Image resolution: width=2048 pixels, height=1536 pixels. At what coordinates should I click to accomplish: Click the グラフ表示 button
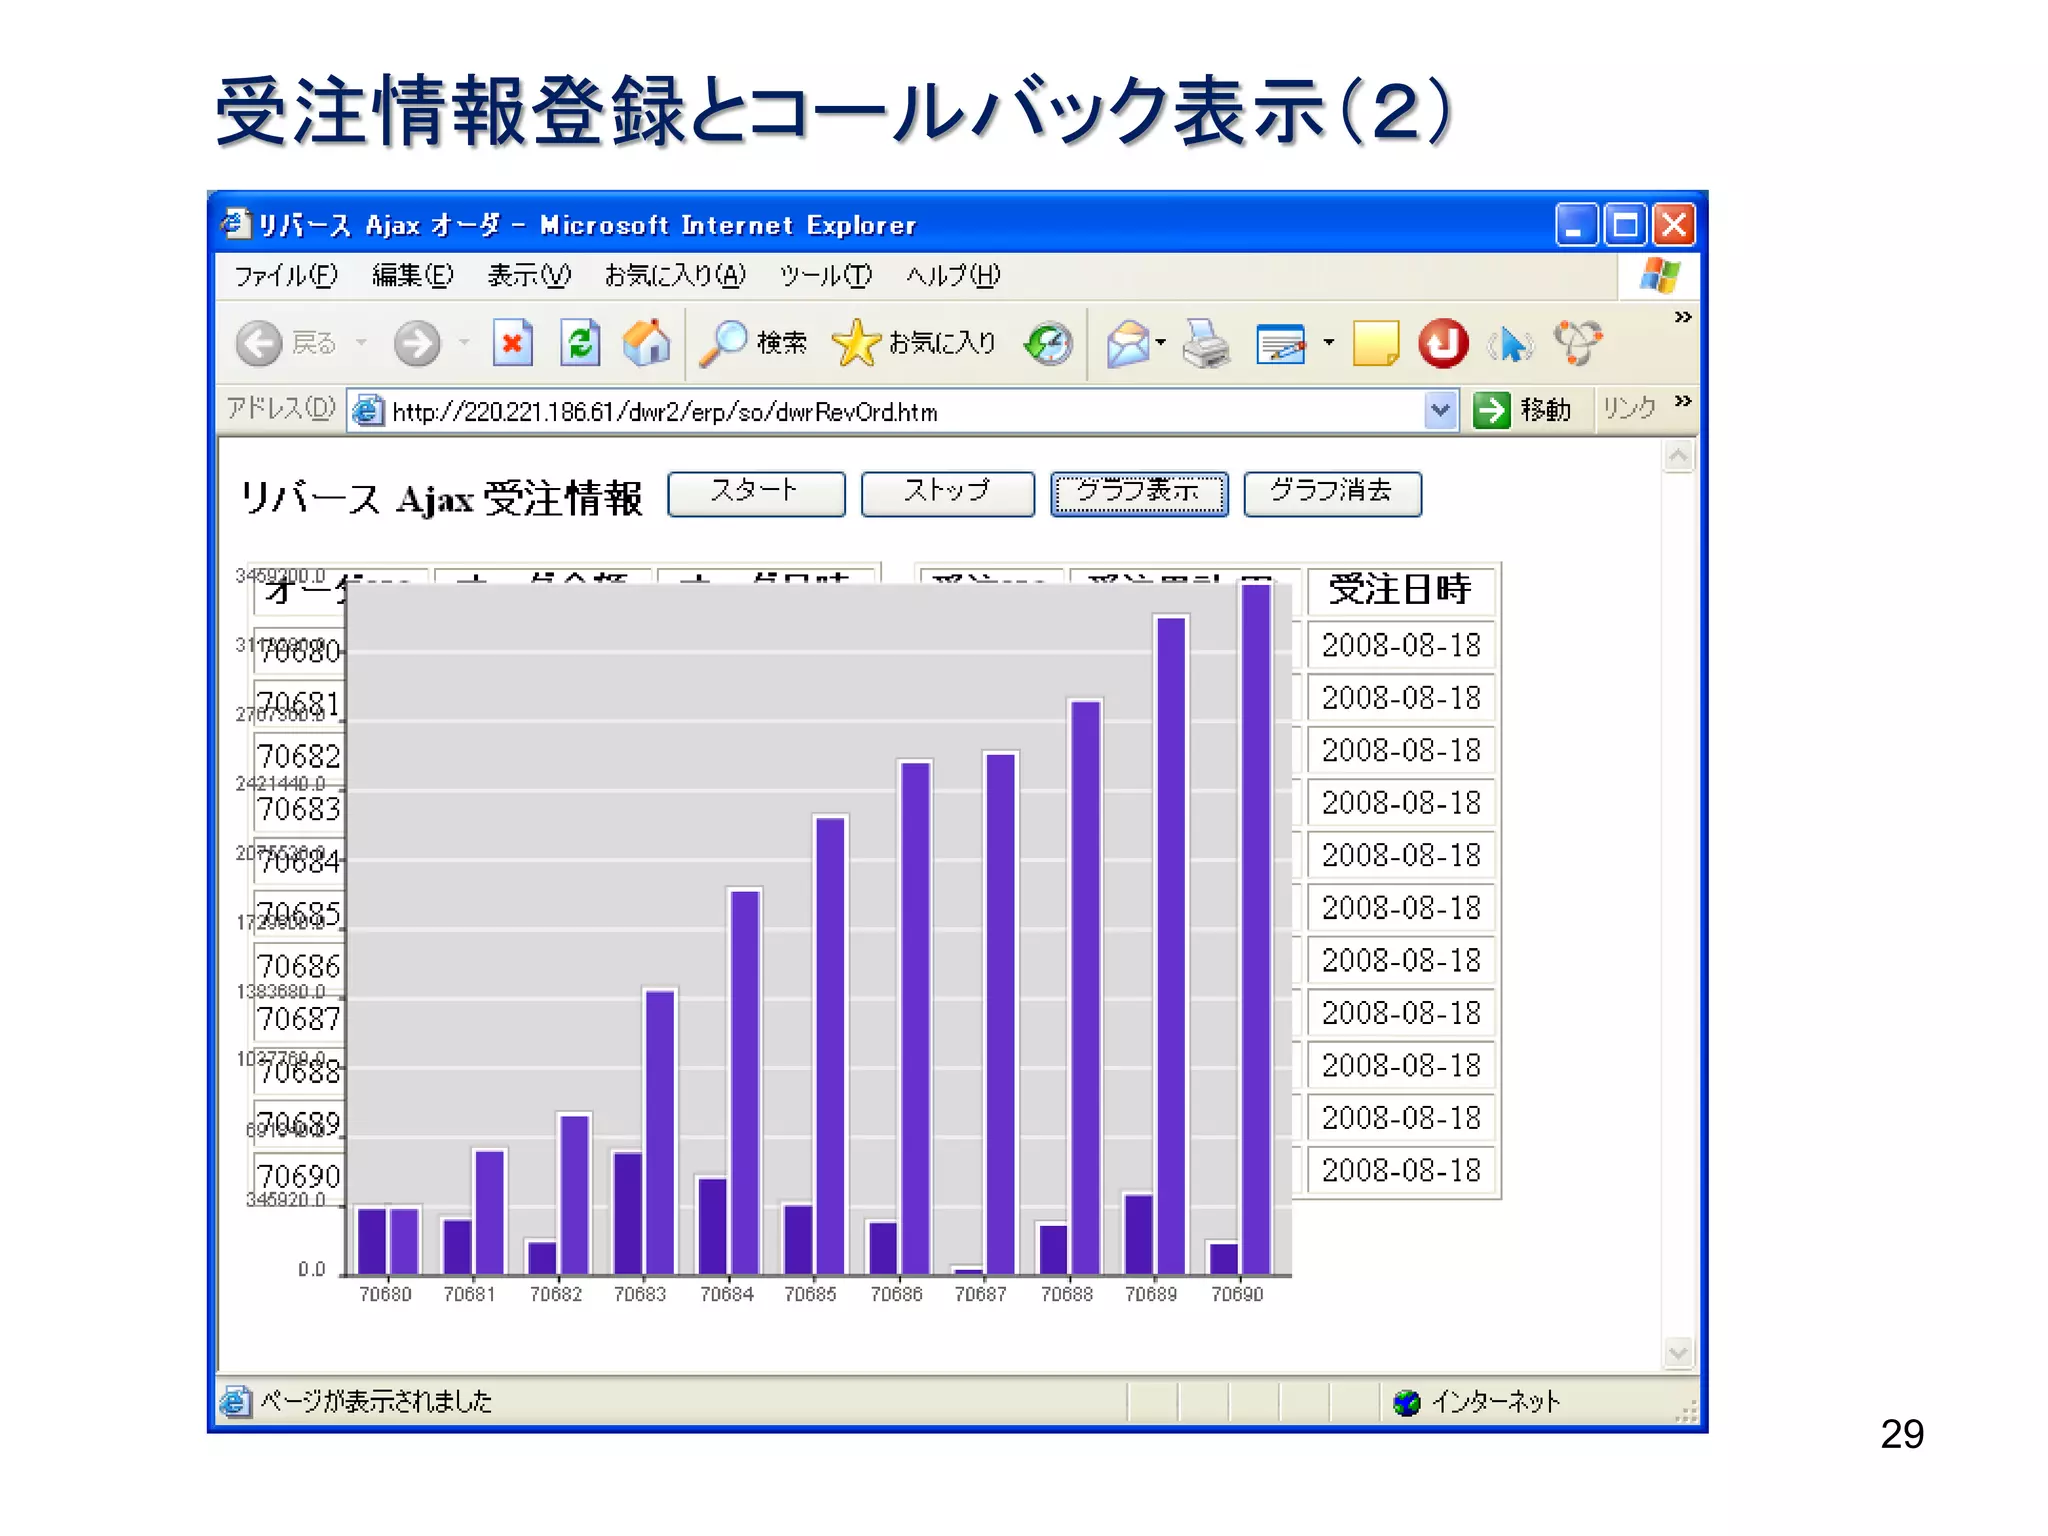click(x=1139, y=493)
